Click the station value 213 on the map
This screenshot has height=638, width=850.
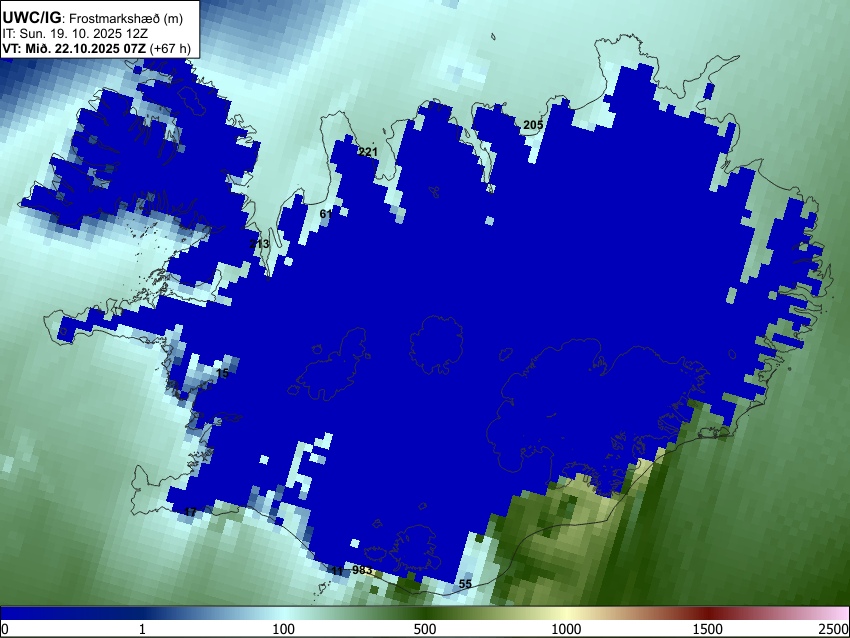click(259, 244)
